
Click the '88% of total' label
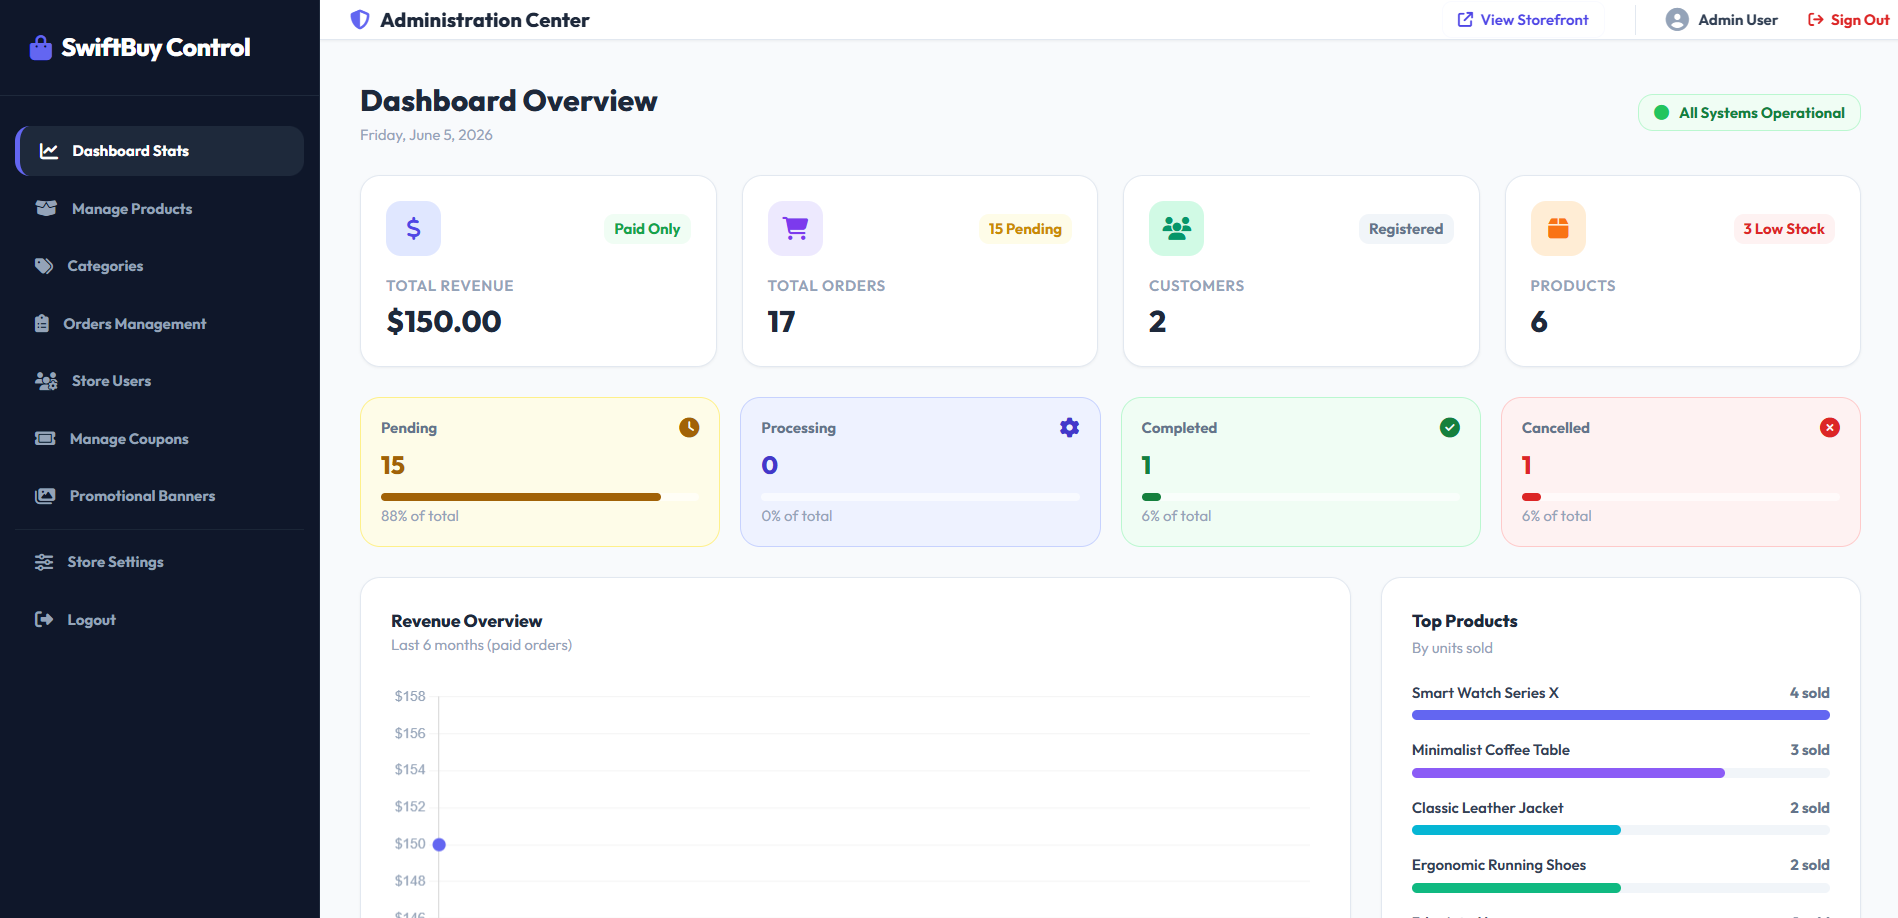(420, 516)
